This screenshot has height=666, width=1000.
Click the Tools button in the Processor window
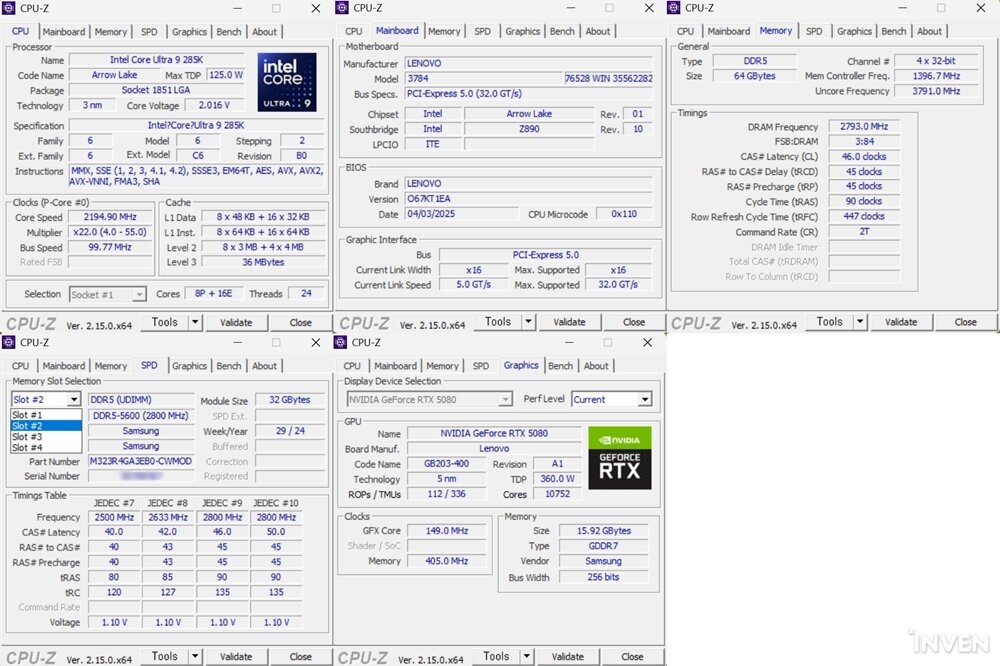(x=165, y=322)
